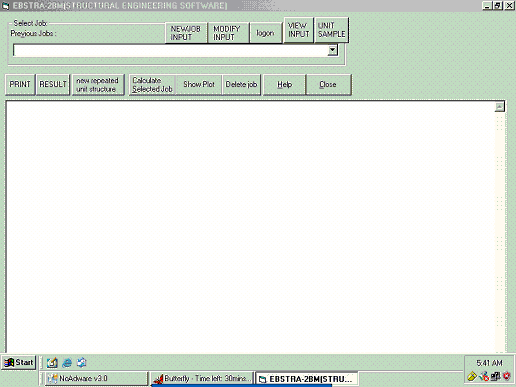Expand the Previous Jobs dropdown arrow
Image resolution: width=516 pixels, height=387 pixels.
pyautogui.click(x=332, y=50)
